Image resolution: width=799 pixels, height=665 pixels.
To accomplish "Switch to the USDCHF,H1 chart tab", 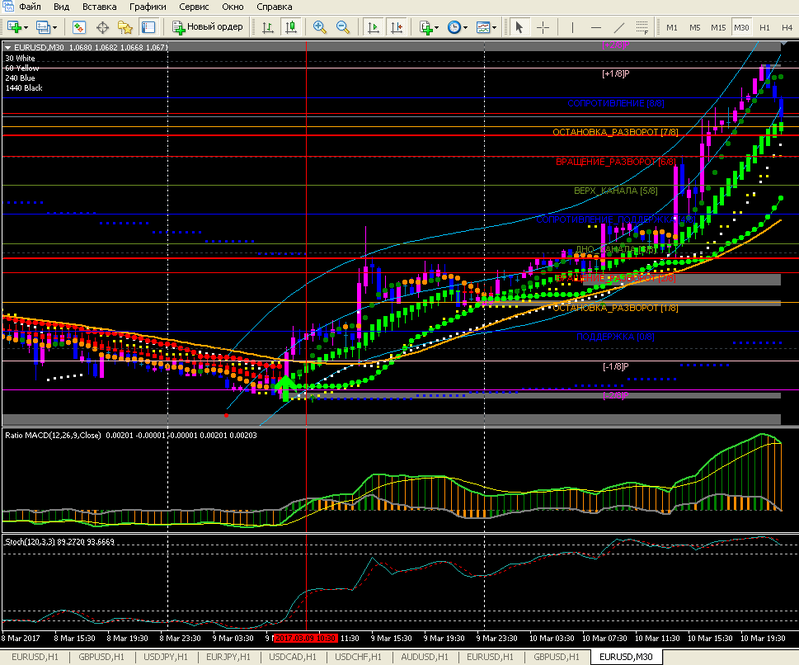I will click(x=358, y=657).
